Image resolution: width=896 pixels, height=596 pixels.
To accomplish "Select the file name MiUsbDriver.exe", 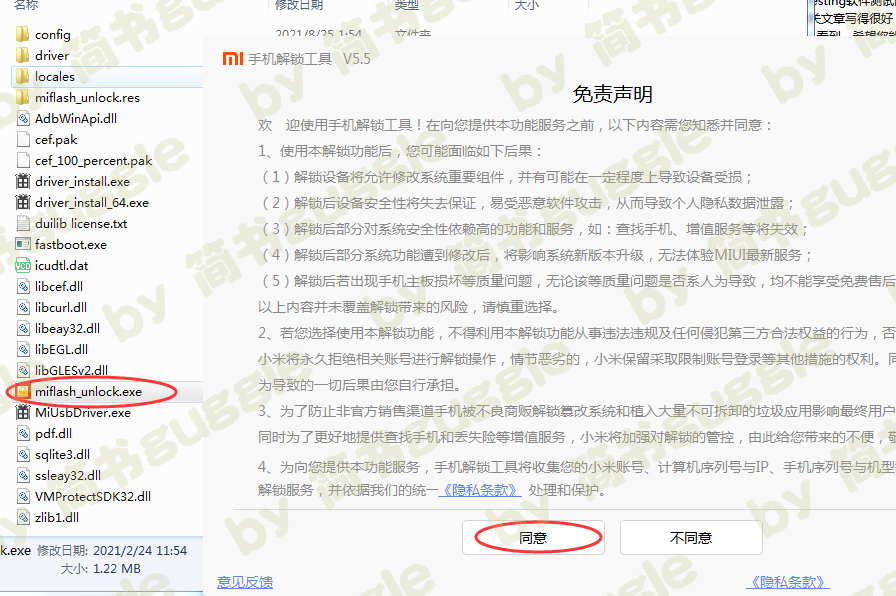I will pos(83,413).
